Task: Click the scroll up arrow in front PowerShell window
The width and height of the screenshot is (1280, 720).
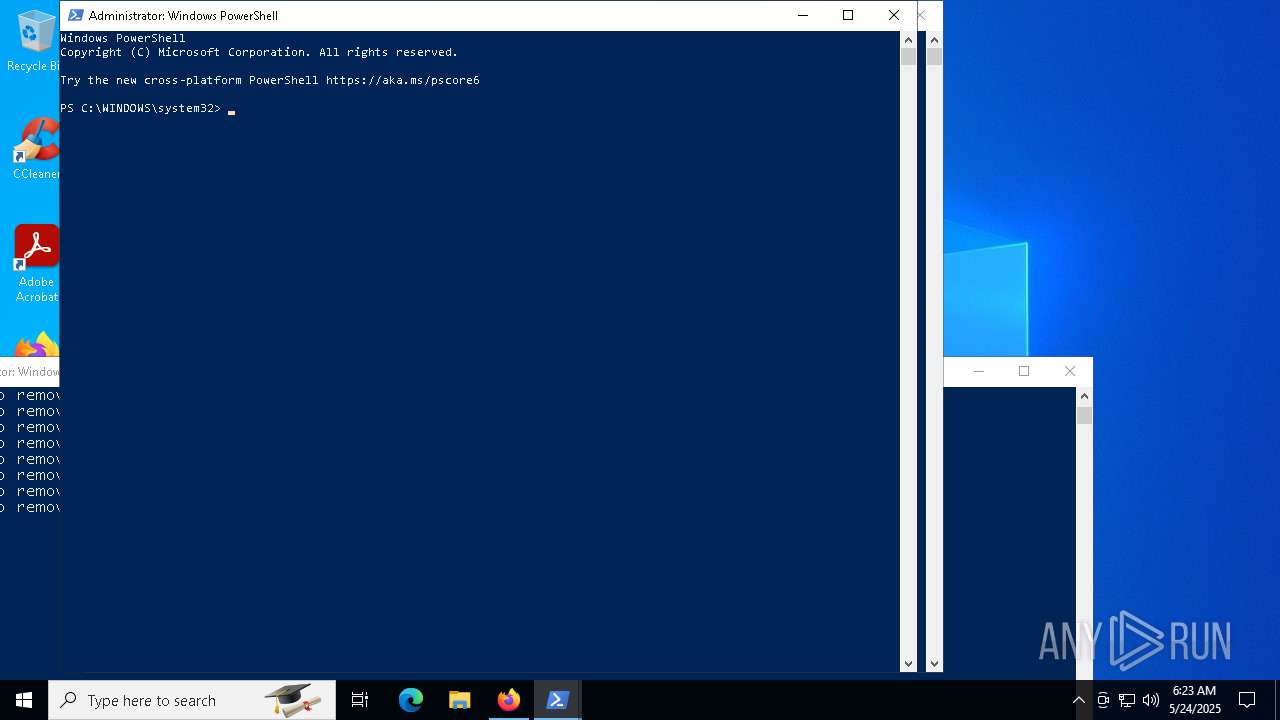Action: click(x=908, y=40)
